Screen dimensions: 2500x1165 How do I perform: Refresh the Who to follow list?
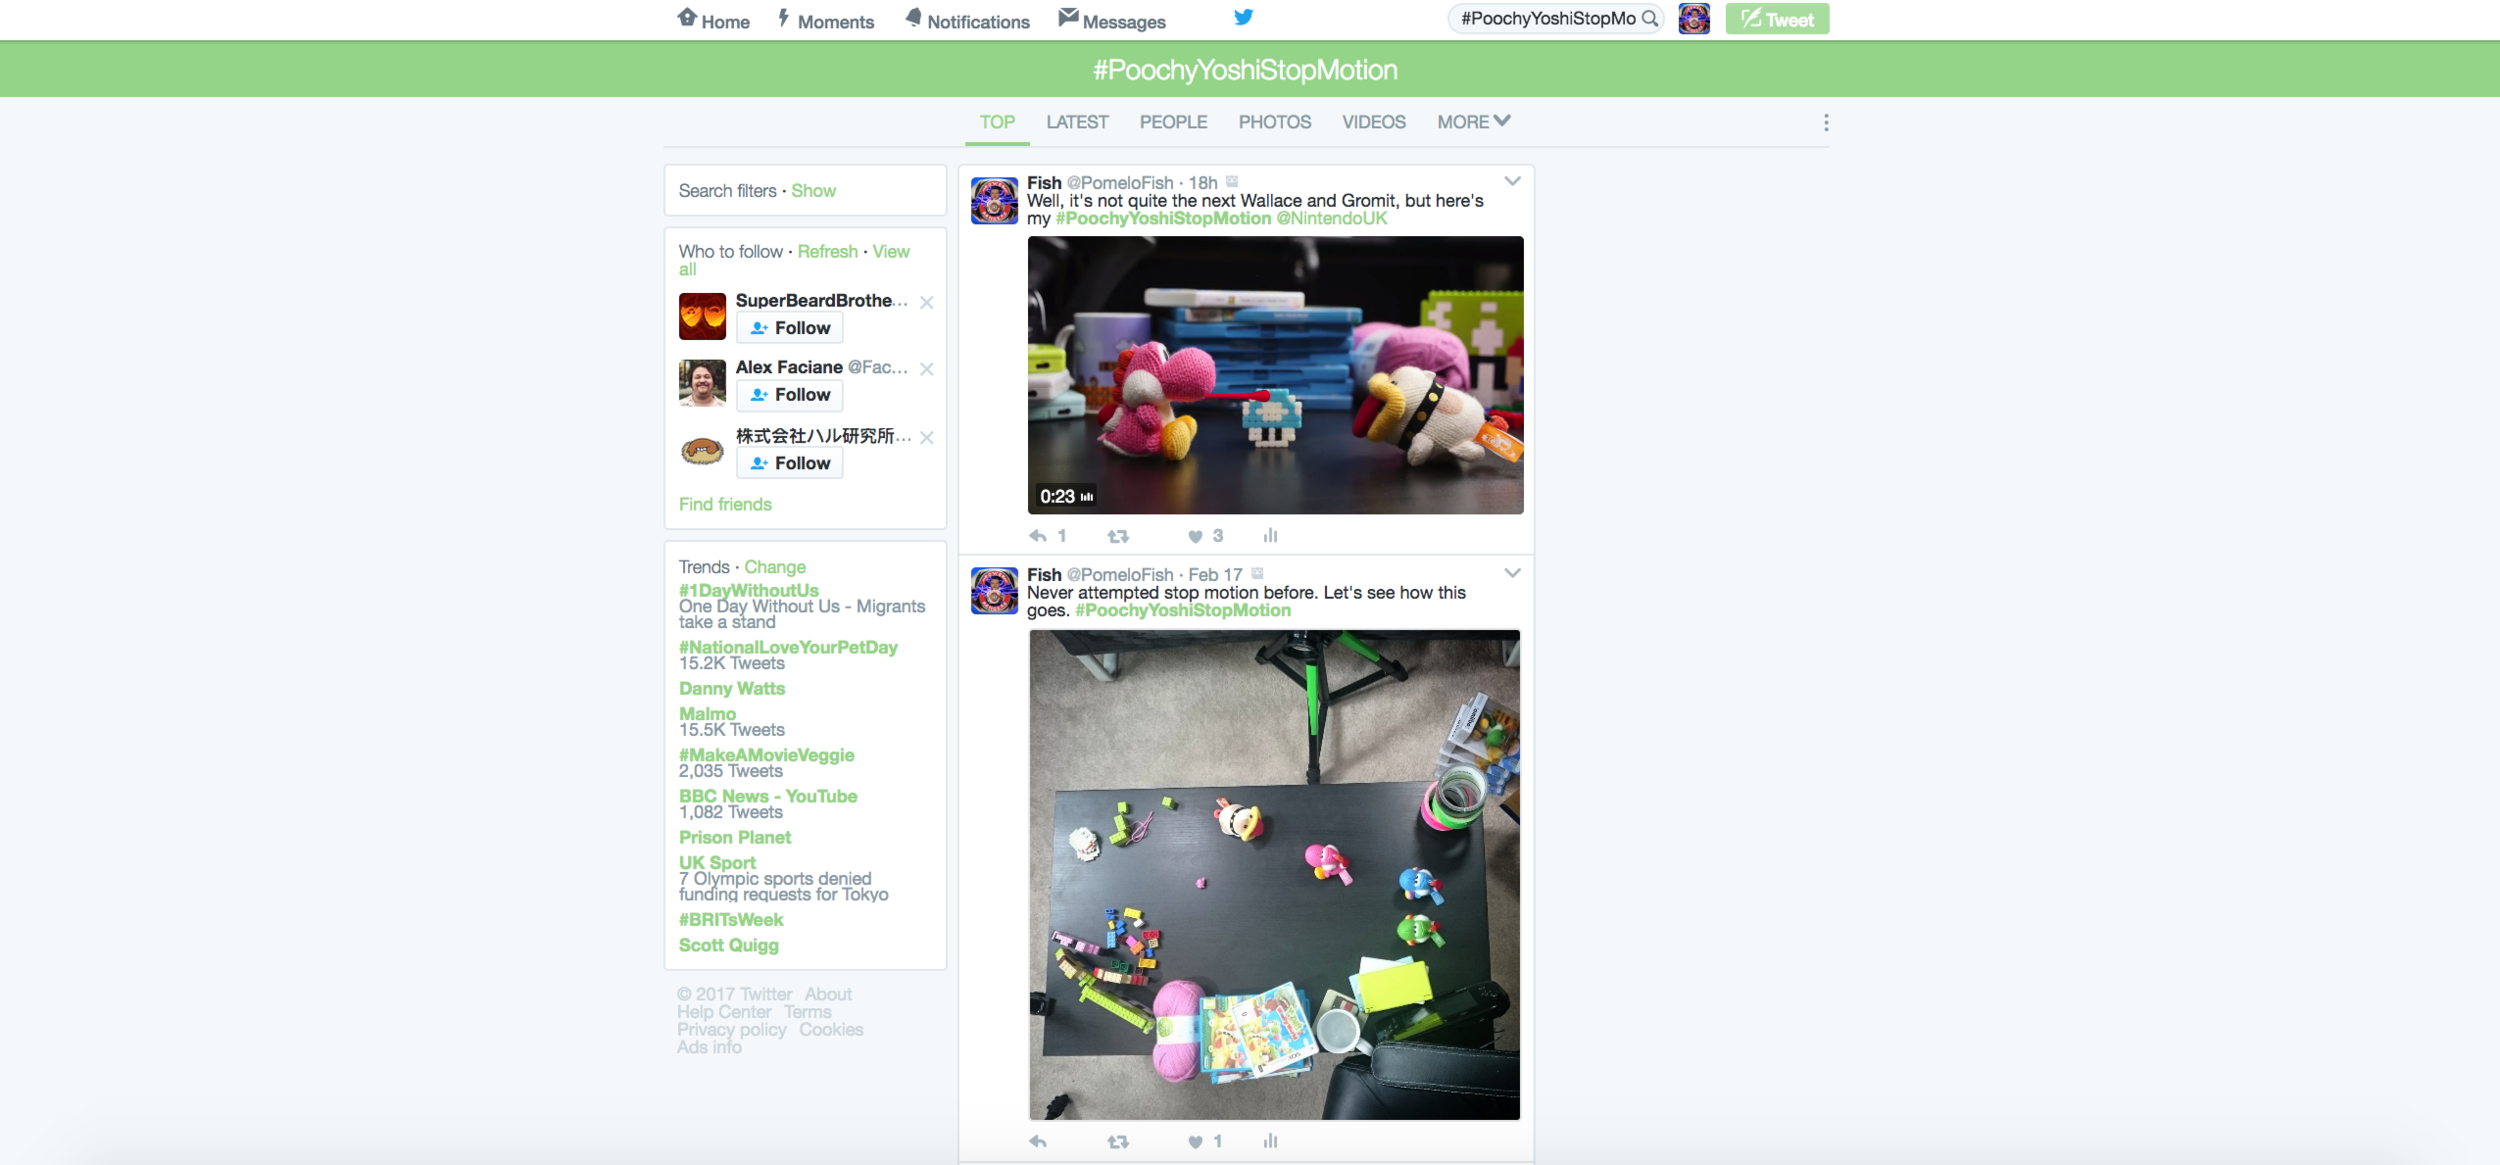(827, 252)
